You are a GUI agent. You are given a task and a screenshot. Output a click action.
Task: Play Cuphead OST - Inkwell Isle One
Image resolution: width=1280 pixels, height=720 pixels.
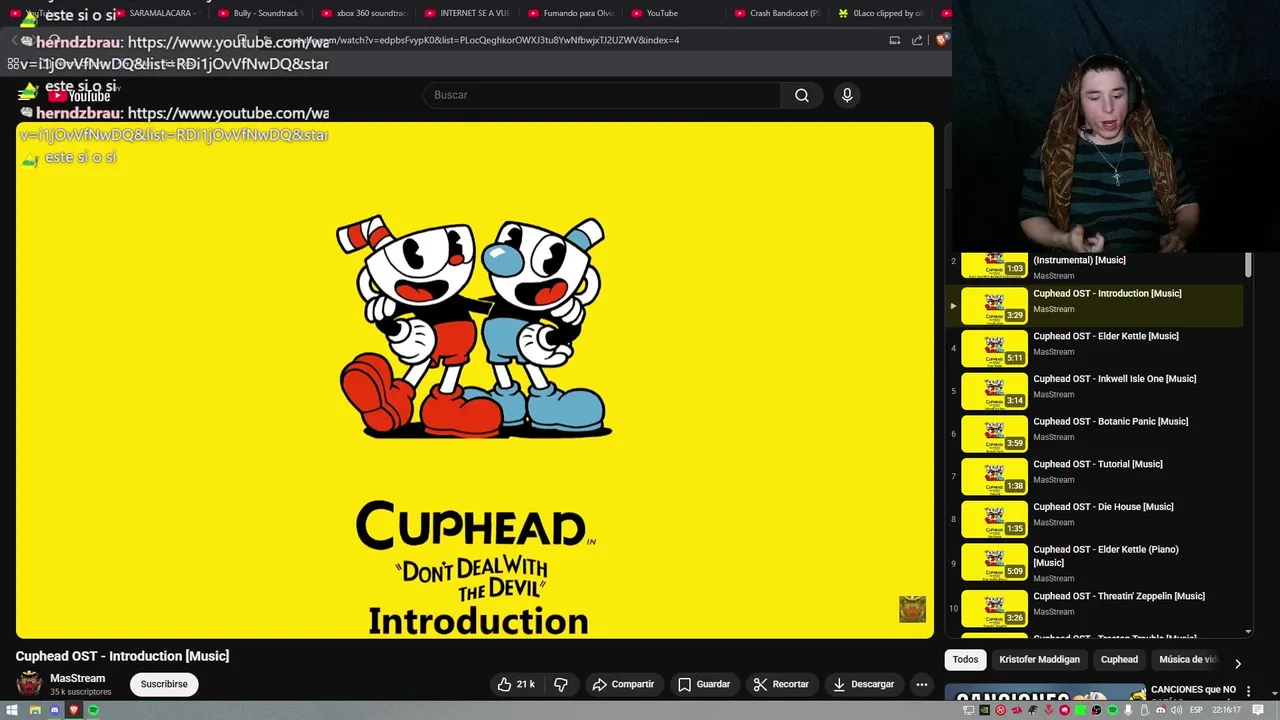(1095, 391)
